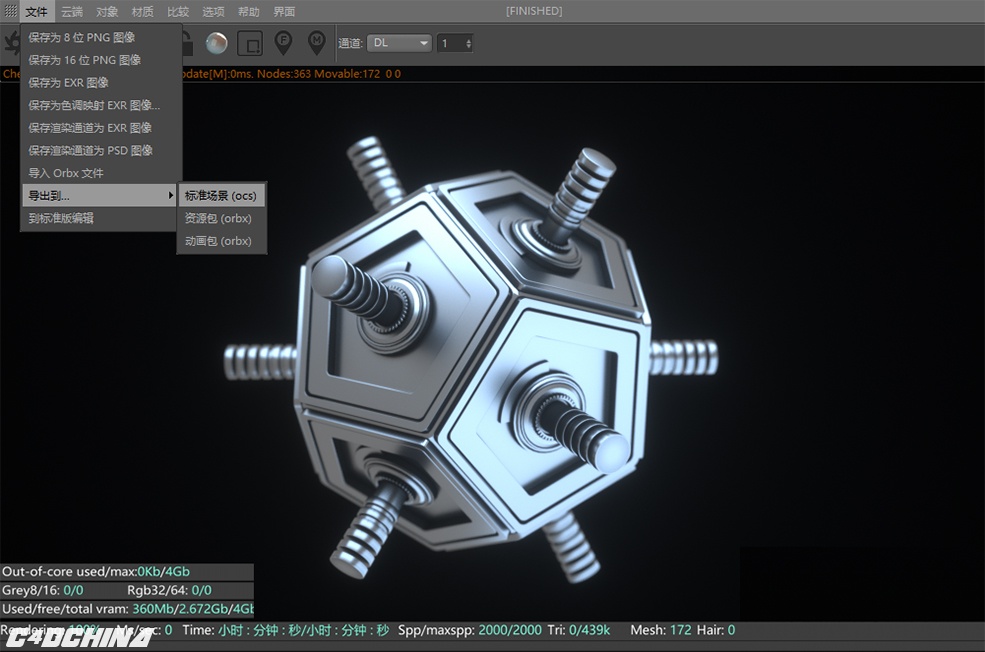This screenshot has height=652, width=985.
Task: Click the lock resolution padlock icon
Action: (187, 43)
